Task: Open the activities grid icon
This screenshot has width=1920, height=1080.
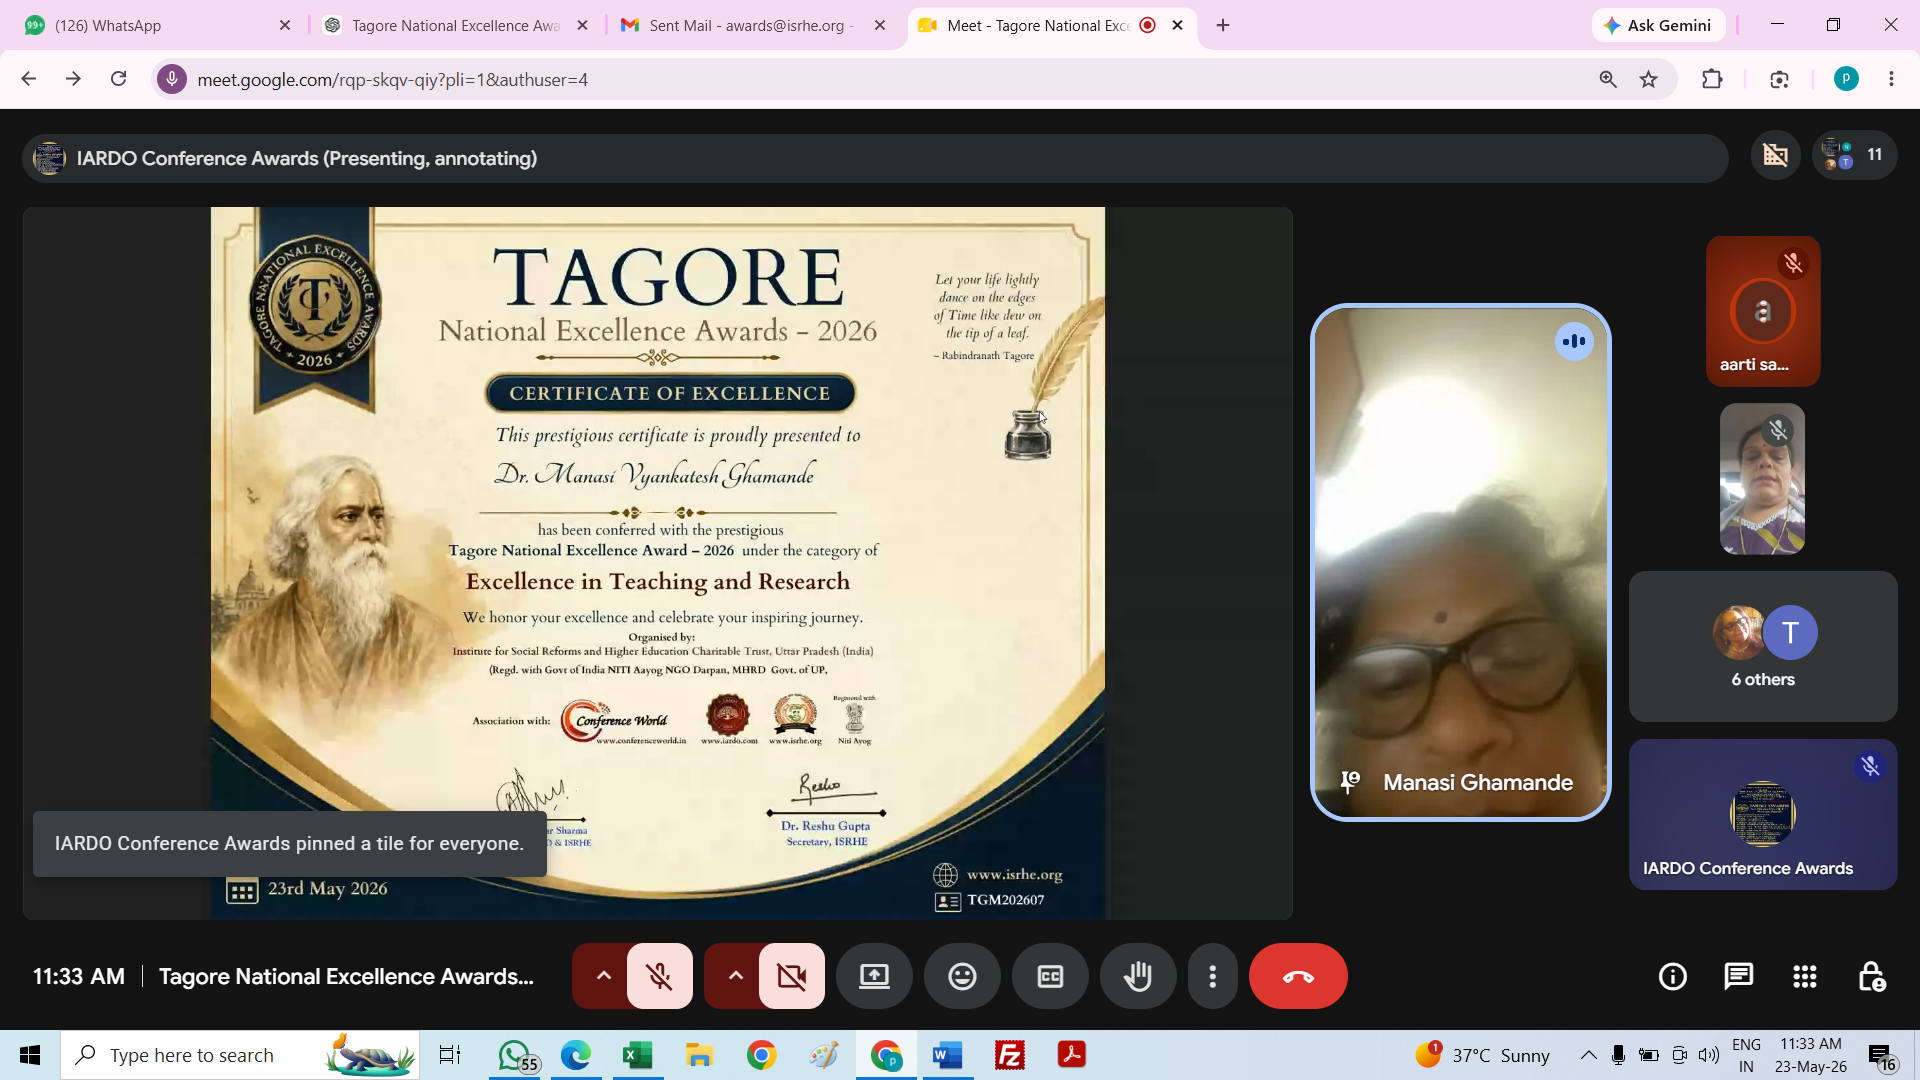Action: pos(1805,976)
